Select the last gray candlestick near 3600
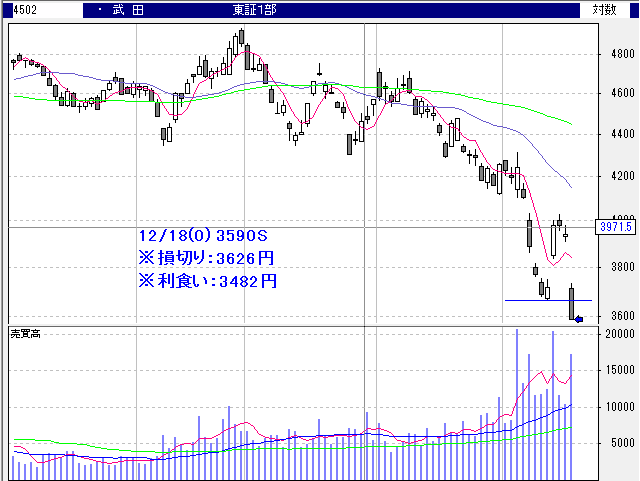640x481 pixels. (x=572, y=303)
